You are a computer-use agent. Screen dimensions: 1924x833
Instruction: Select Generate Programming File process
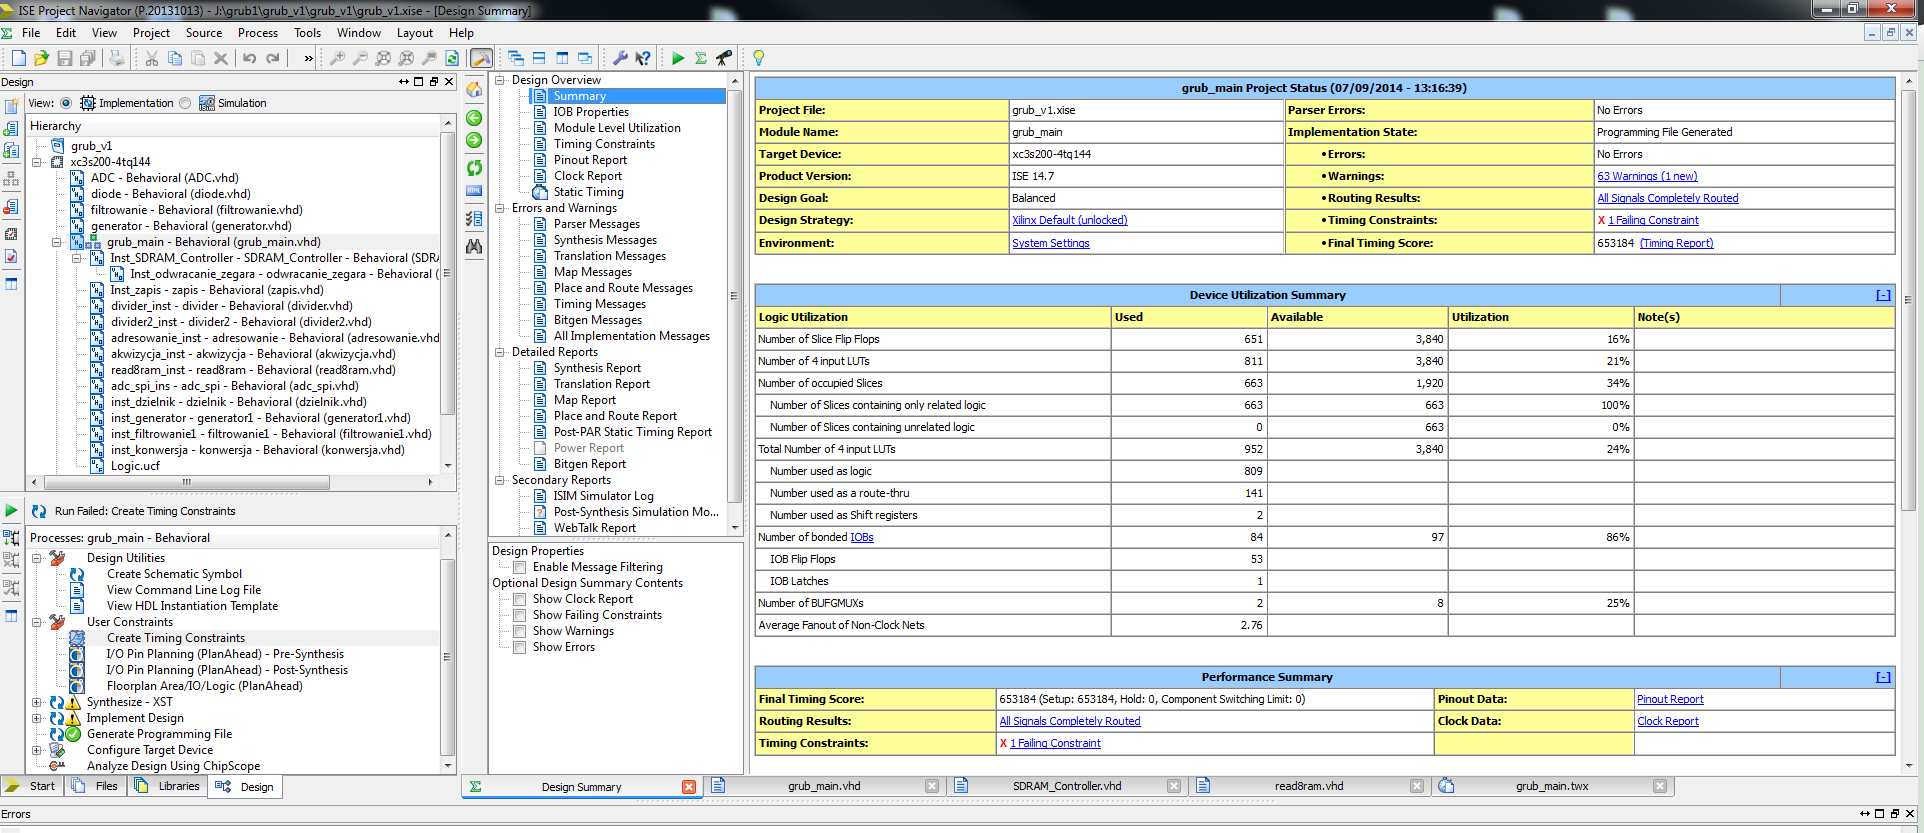[x=159, y=734]
